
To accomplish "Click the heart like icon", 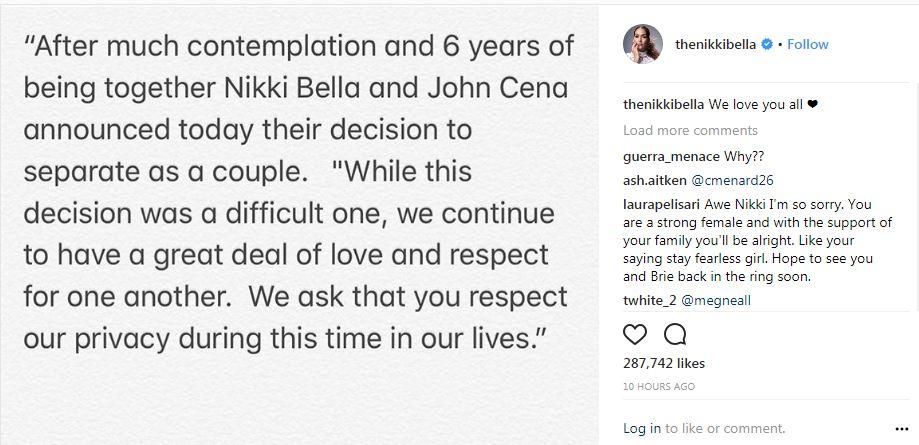I will [x=635, y=335].
